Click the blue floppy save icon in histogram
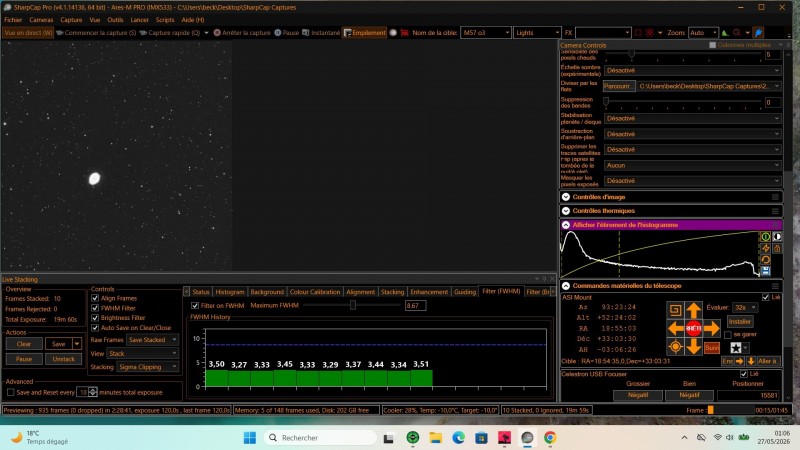This screenshot has height=450, width=800. tap(765, 271)
